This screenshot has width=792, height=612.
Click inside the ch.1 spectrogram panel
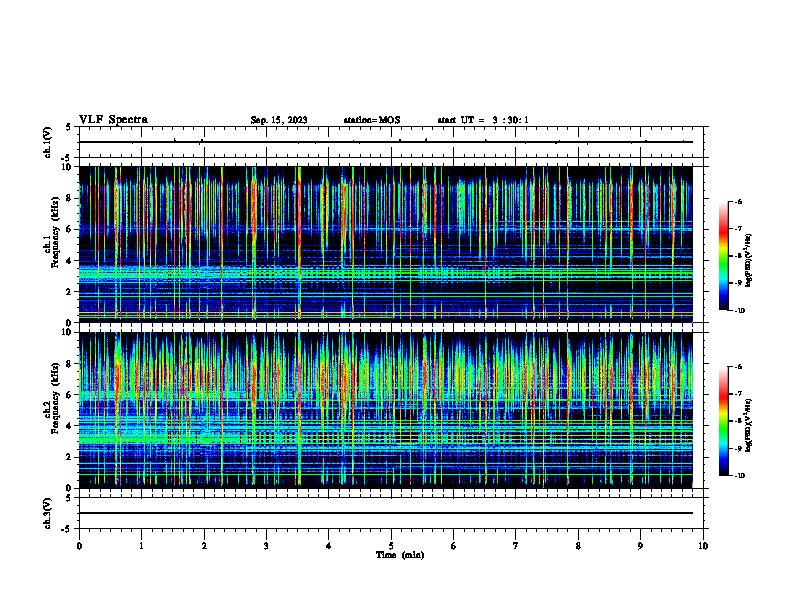click(386, 244)
